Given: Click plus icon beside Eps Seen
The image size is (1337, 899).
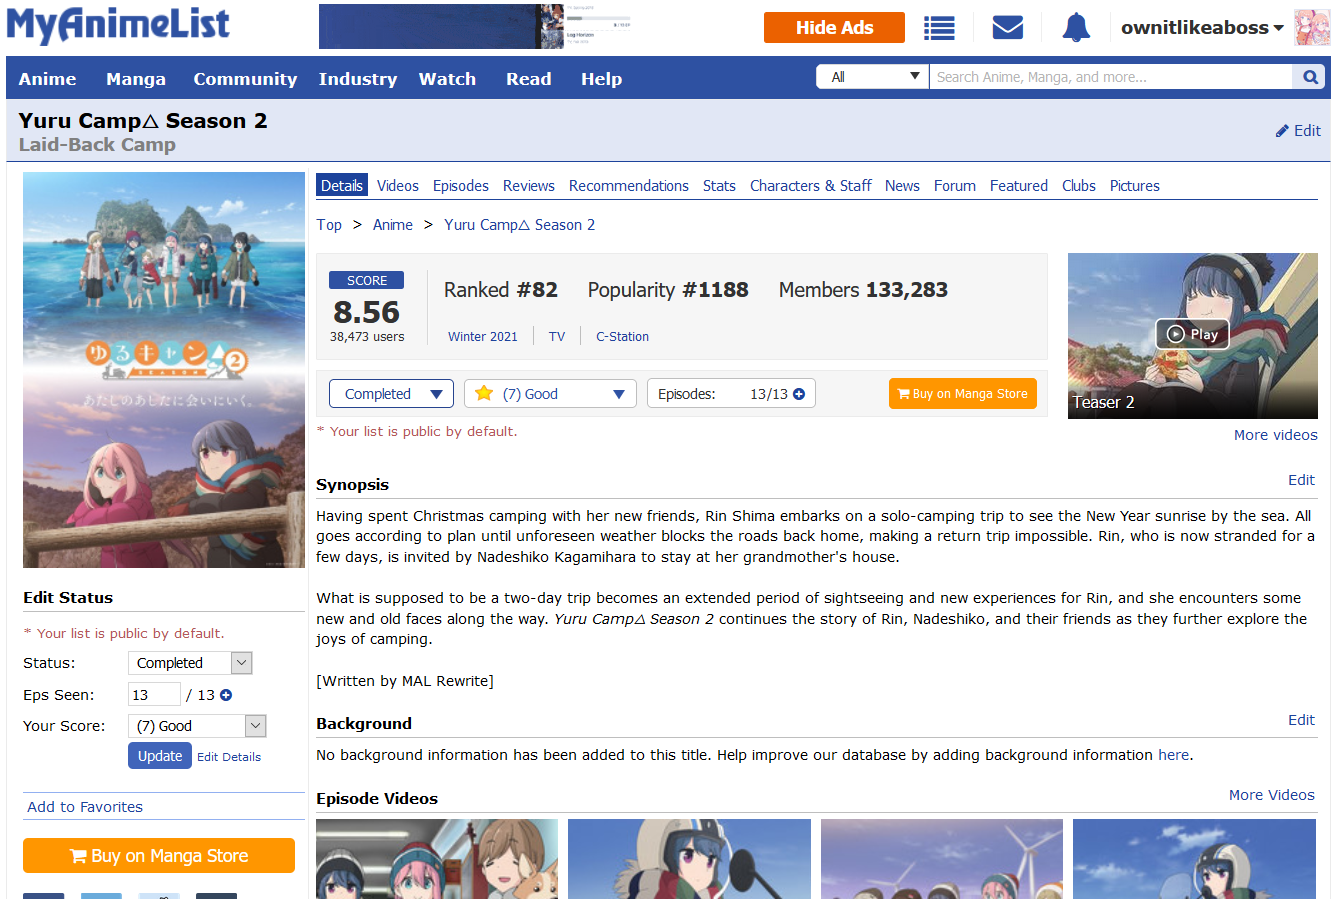Looking at the screenshot, I should tap(226, 695).
